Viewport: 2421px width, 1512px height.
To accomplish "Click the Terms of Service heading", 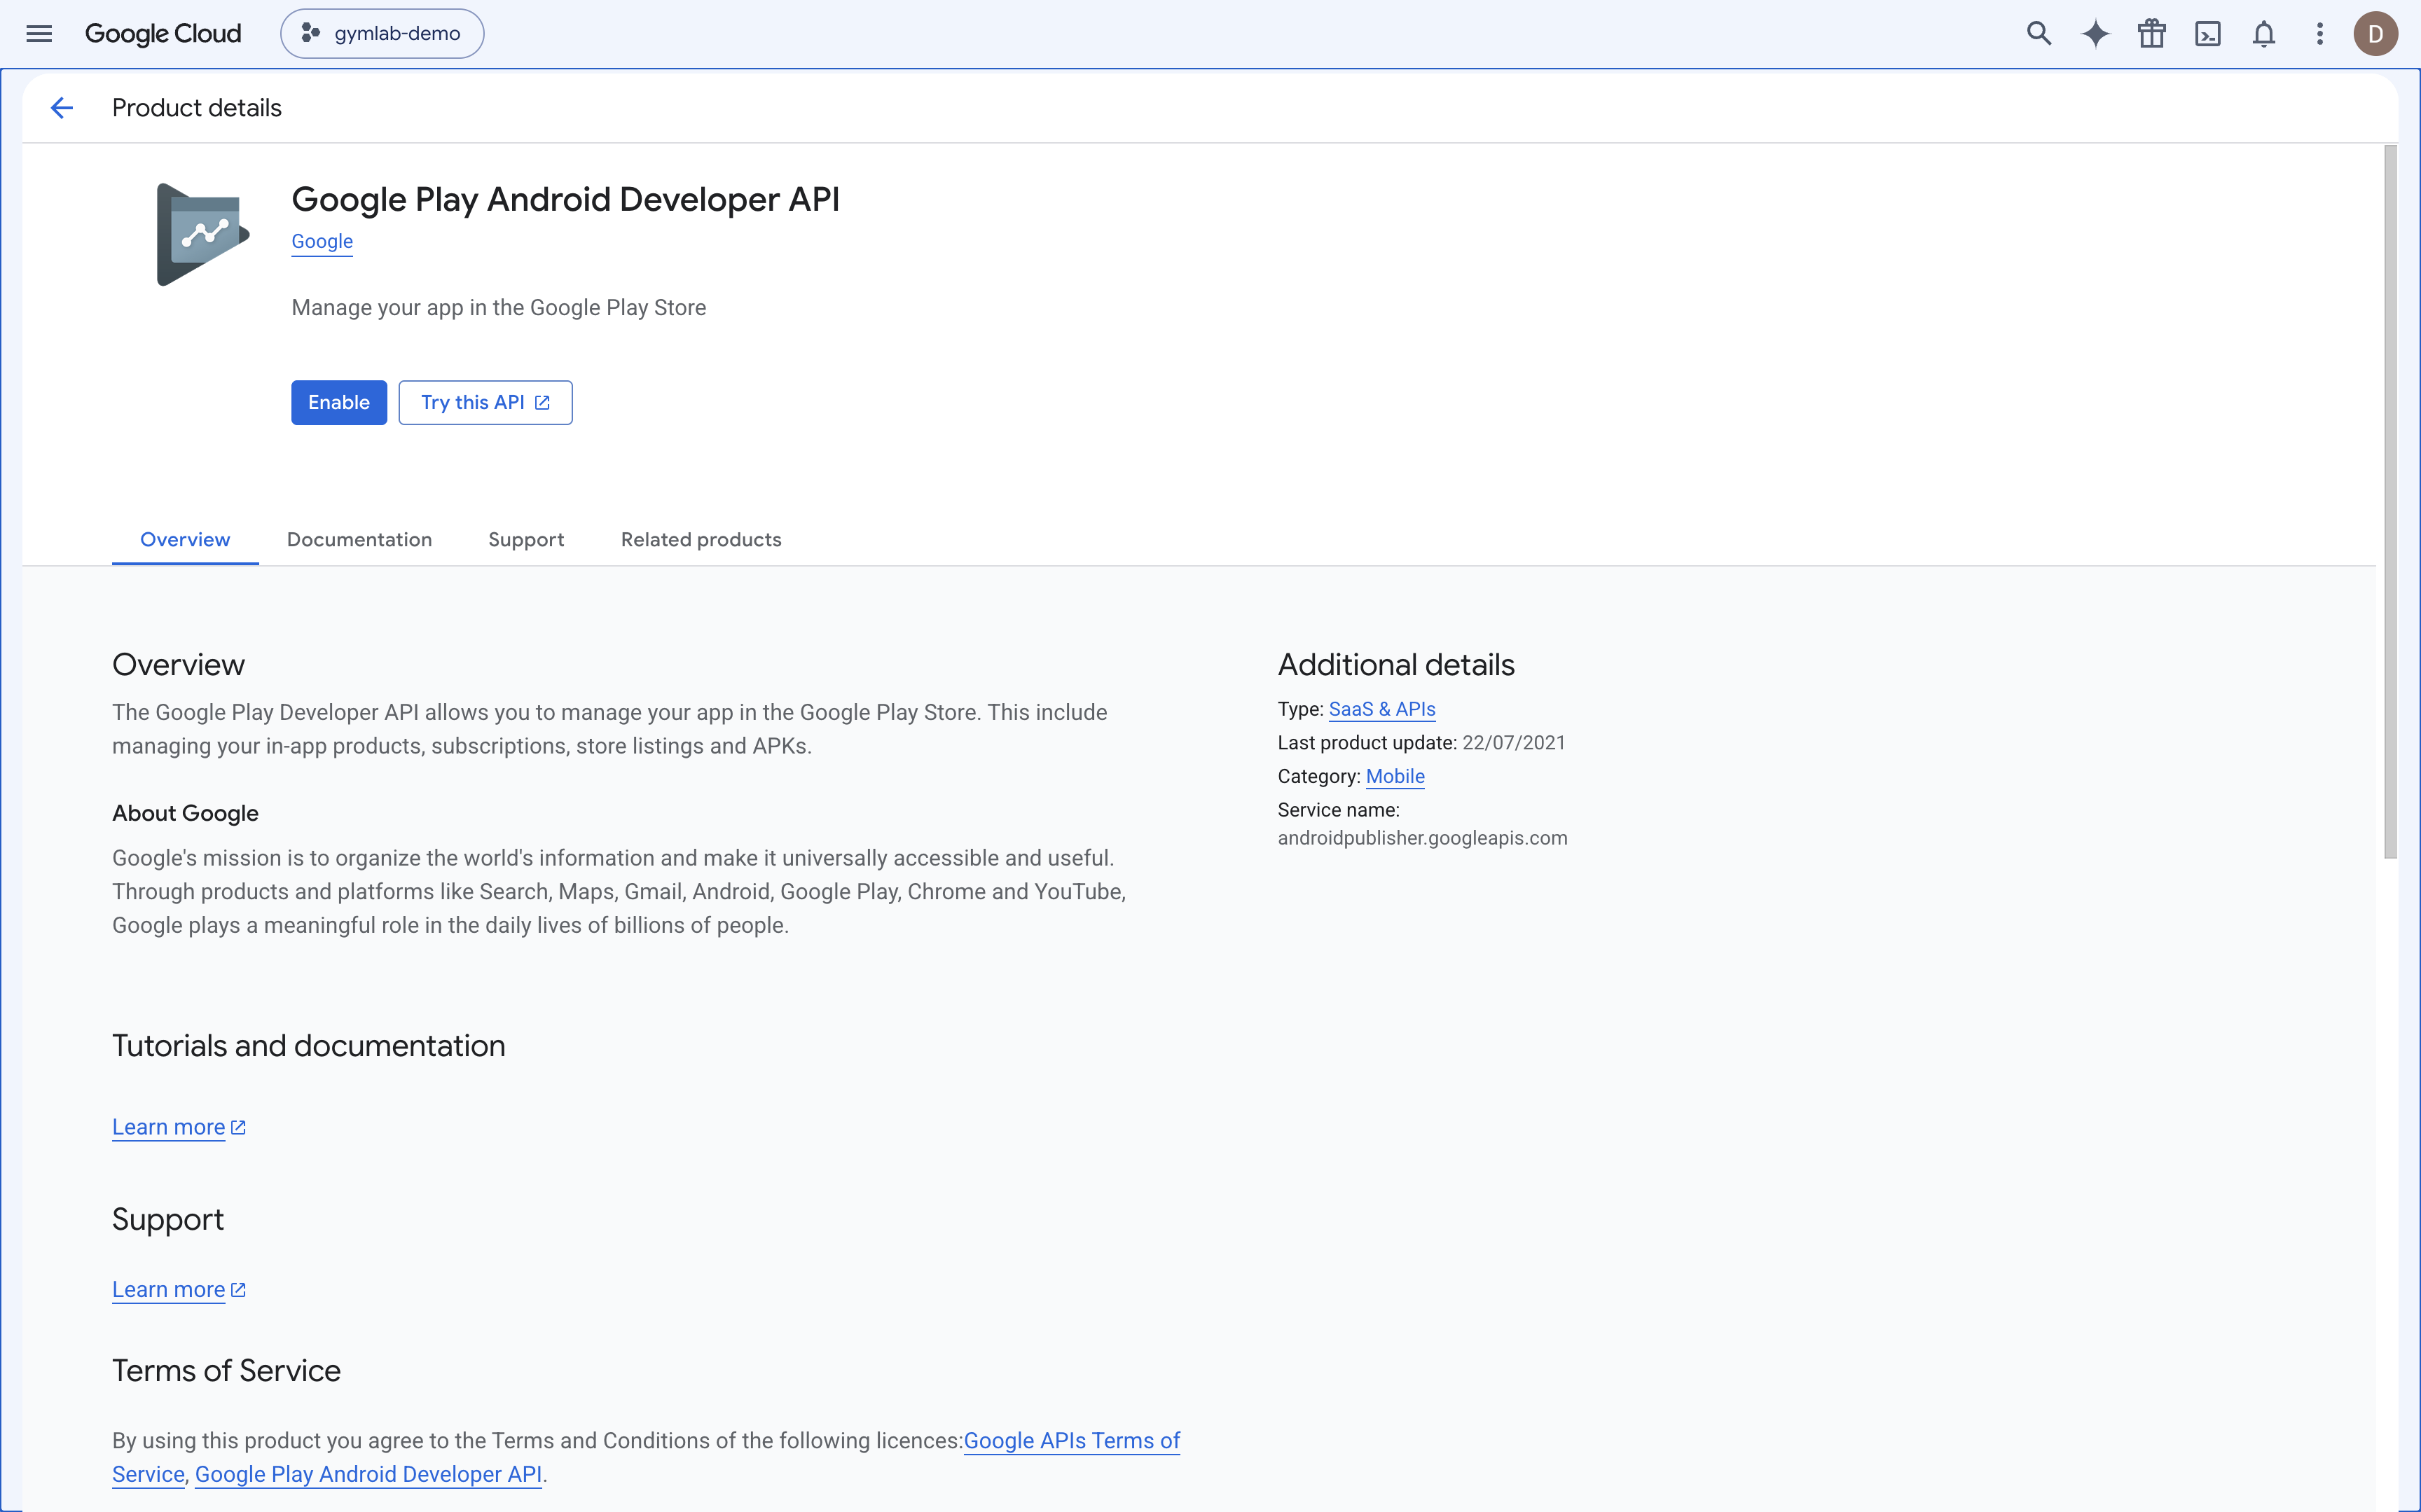I will tap(226, 1370).
